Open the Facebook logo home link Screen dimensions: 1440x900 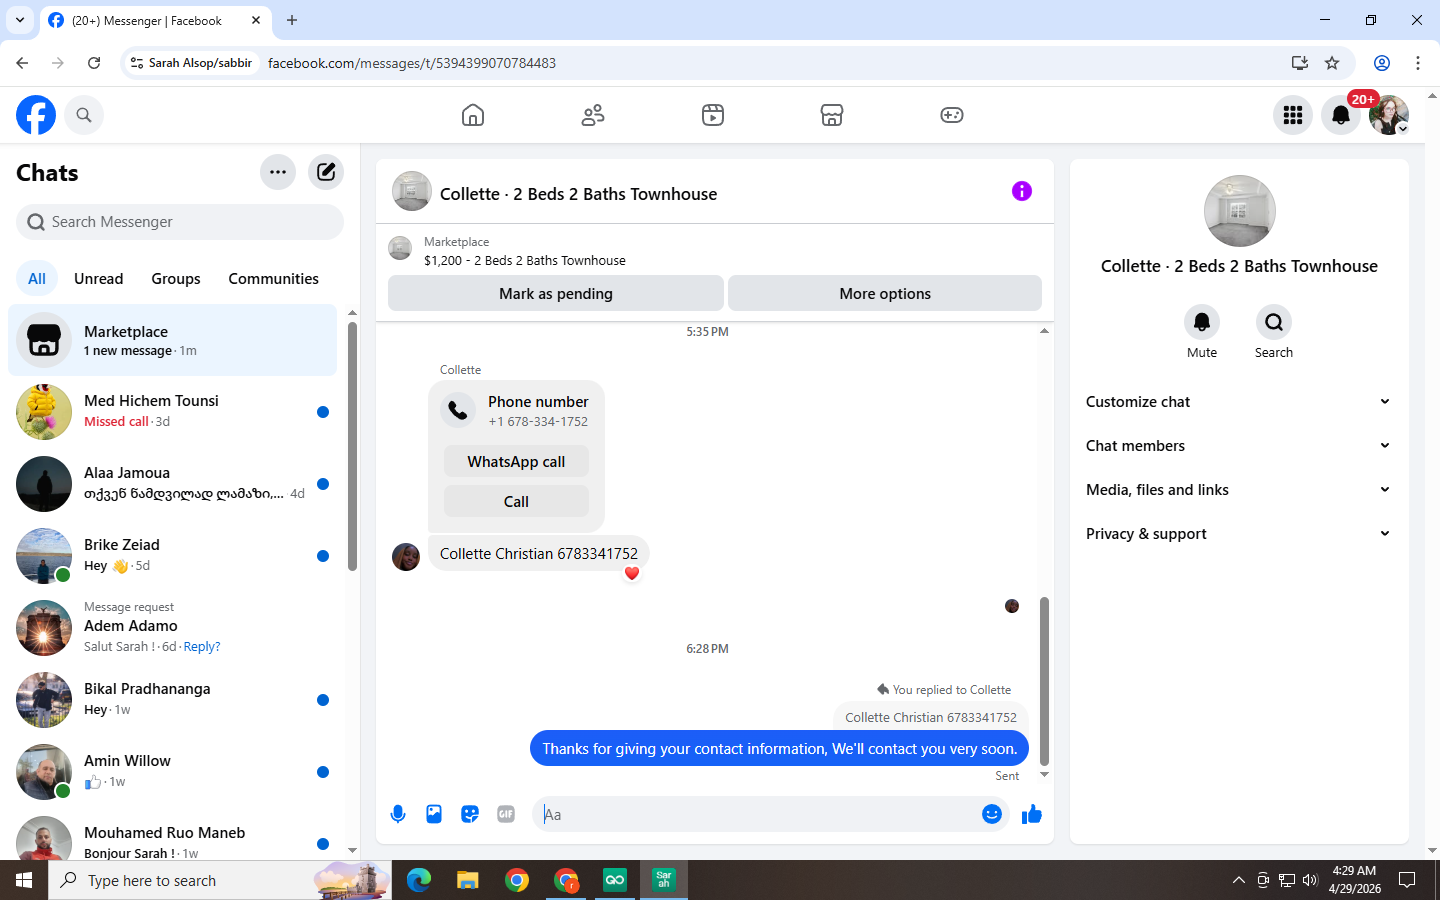[36, 115]
